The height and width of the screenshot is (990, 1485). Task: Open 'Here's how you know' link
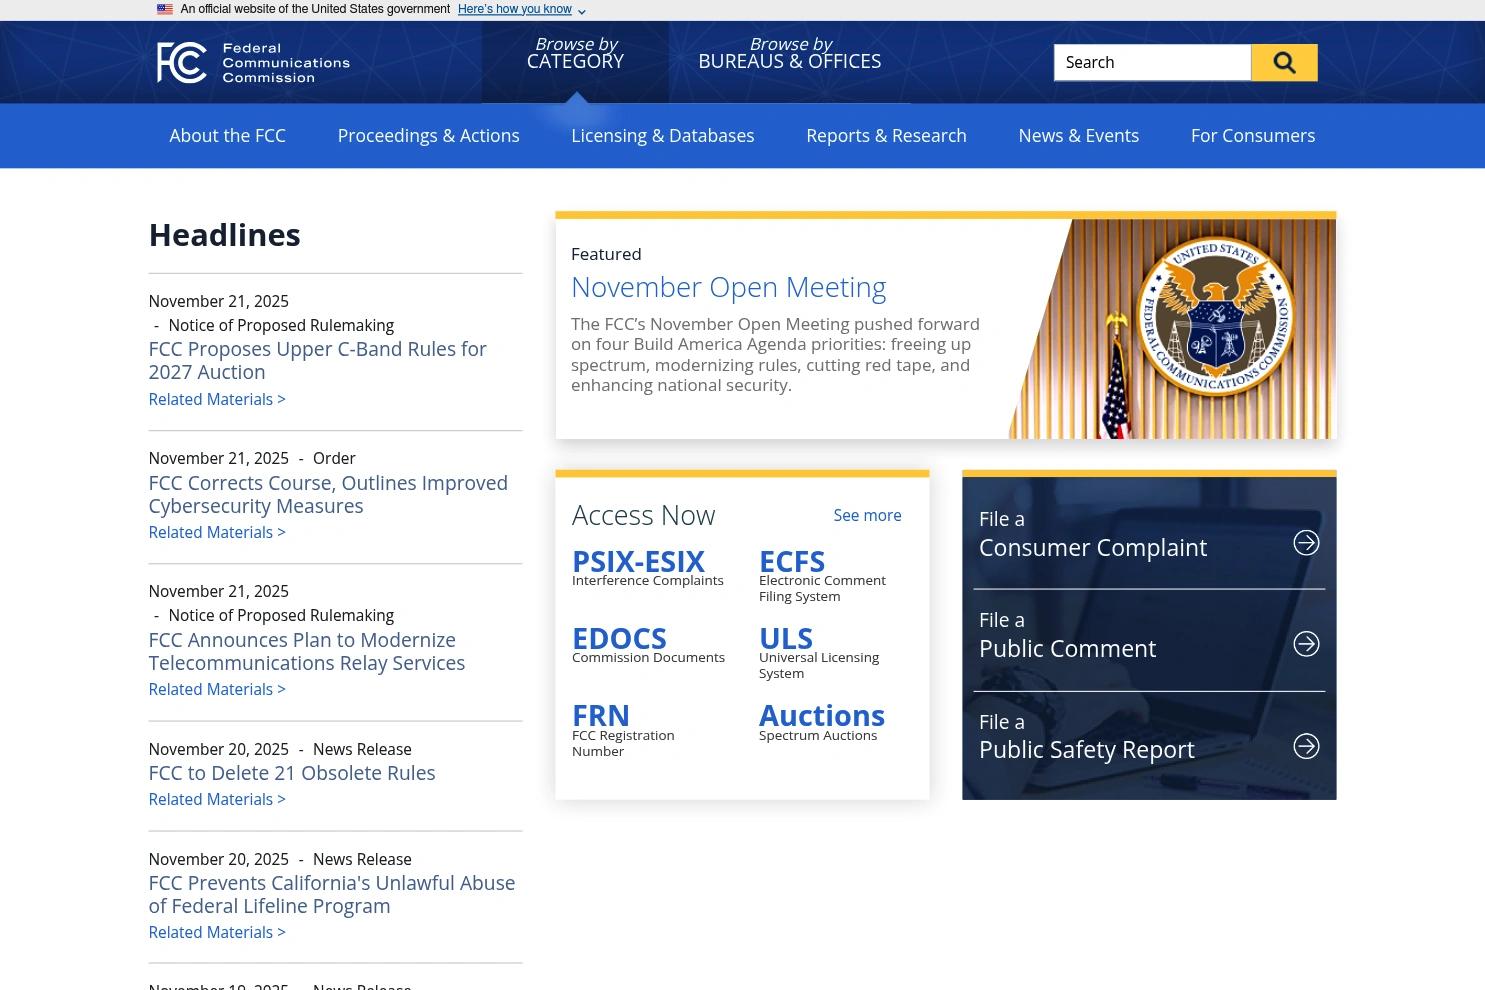tap(515, 9)
